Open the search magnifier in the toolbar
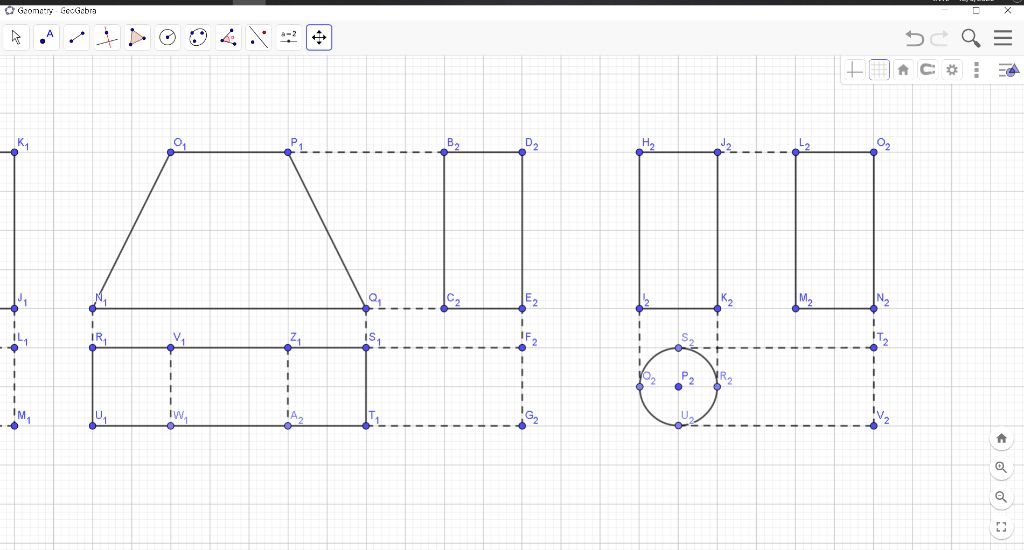 (970, 38)
